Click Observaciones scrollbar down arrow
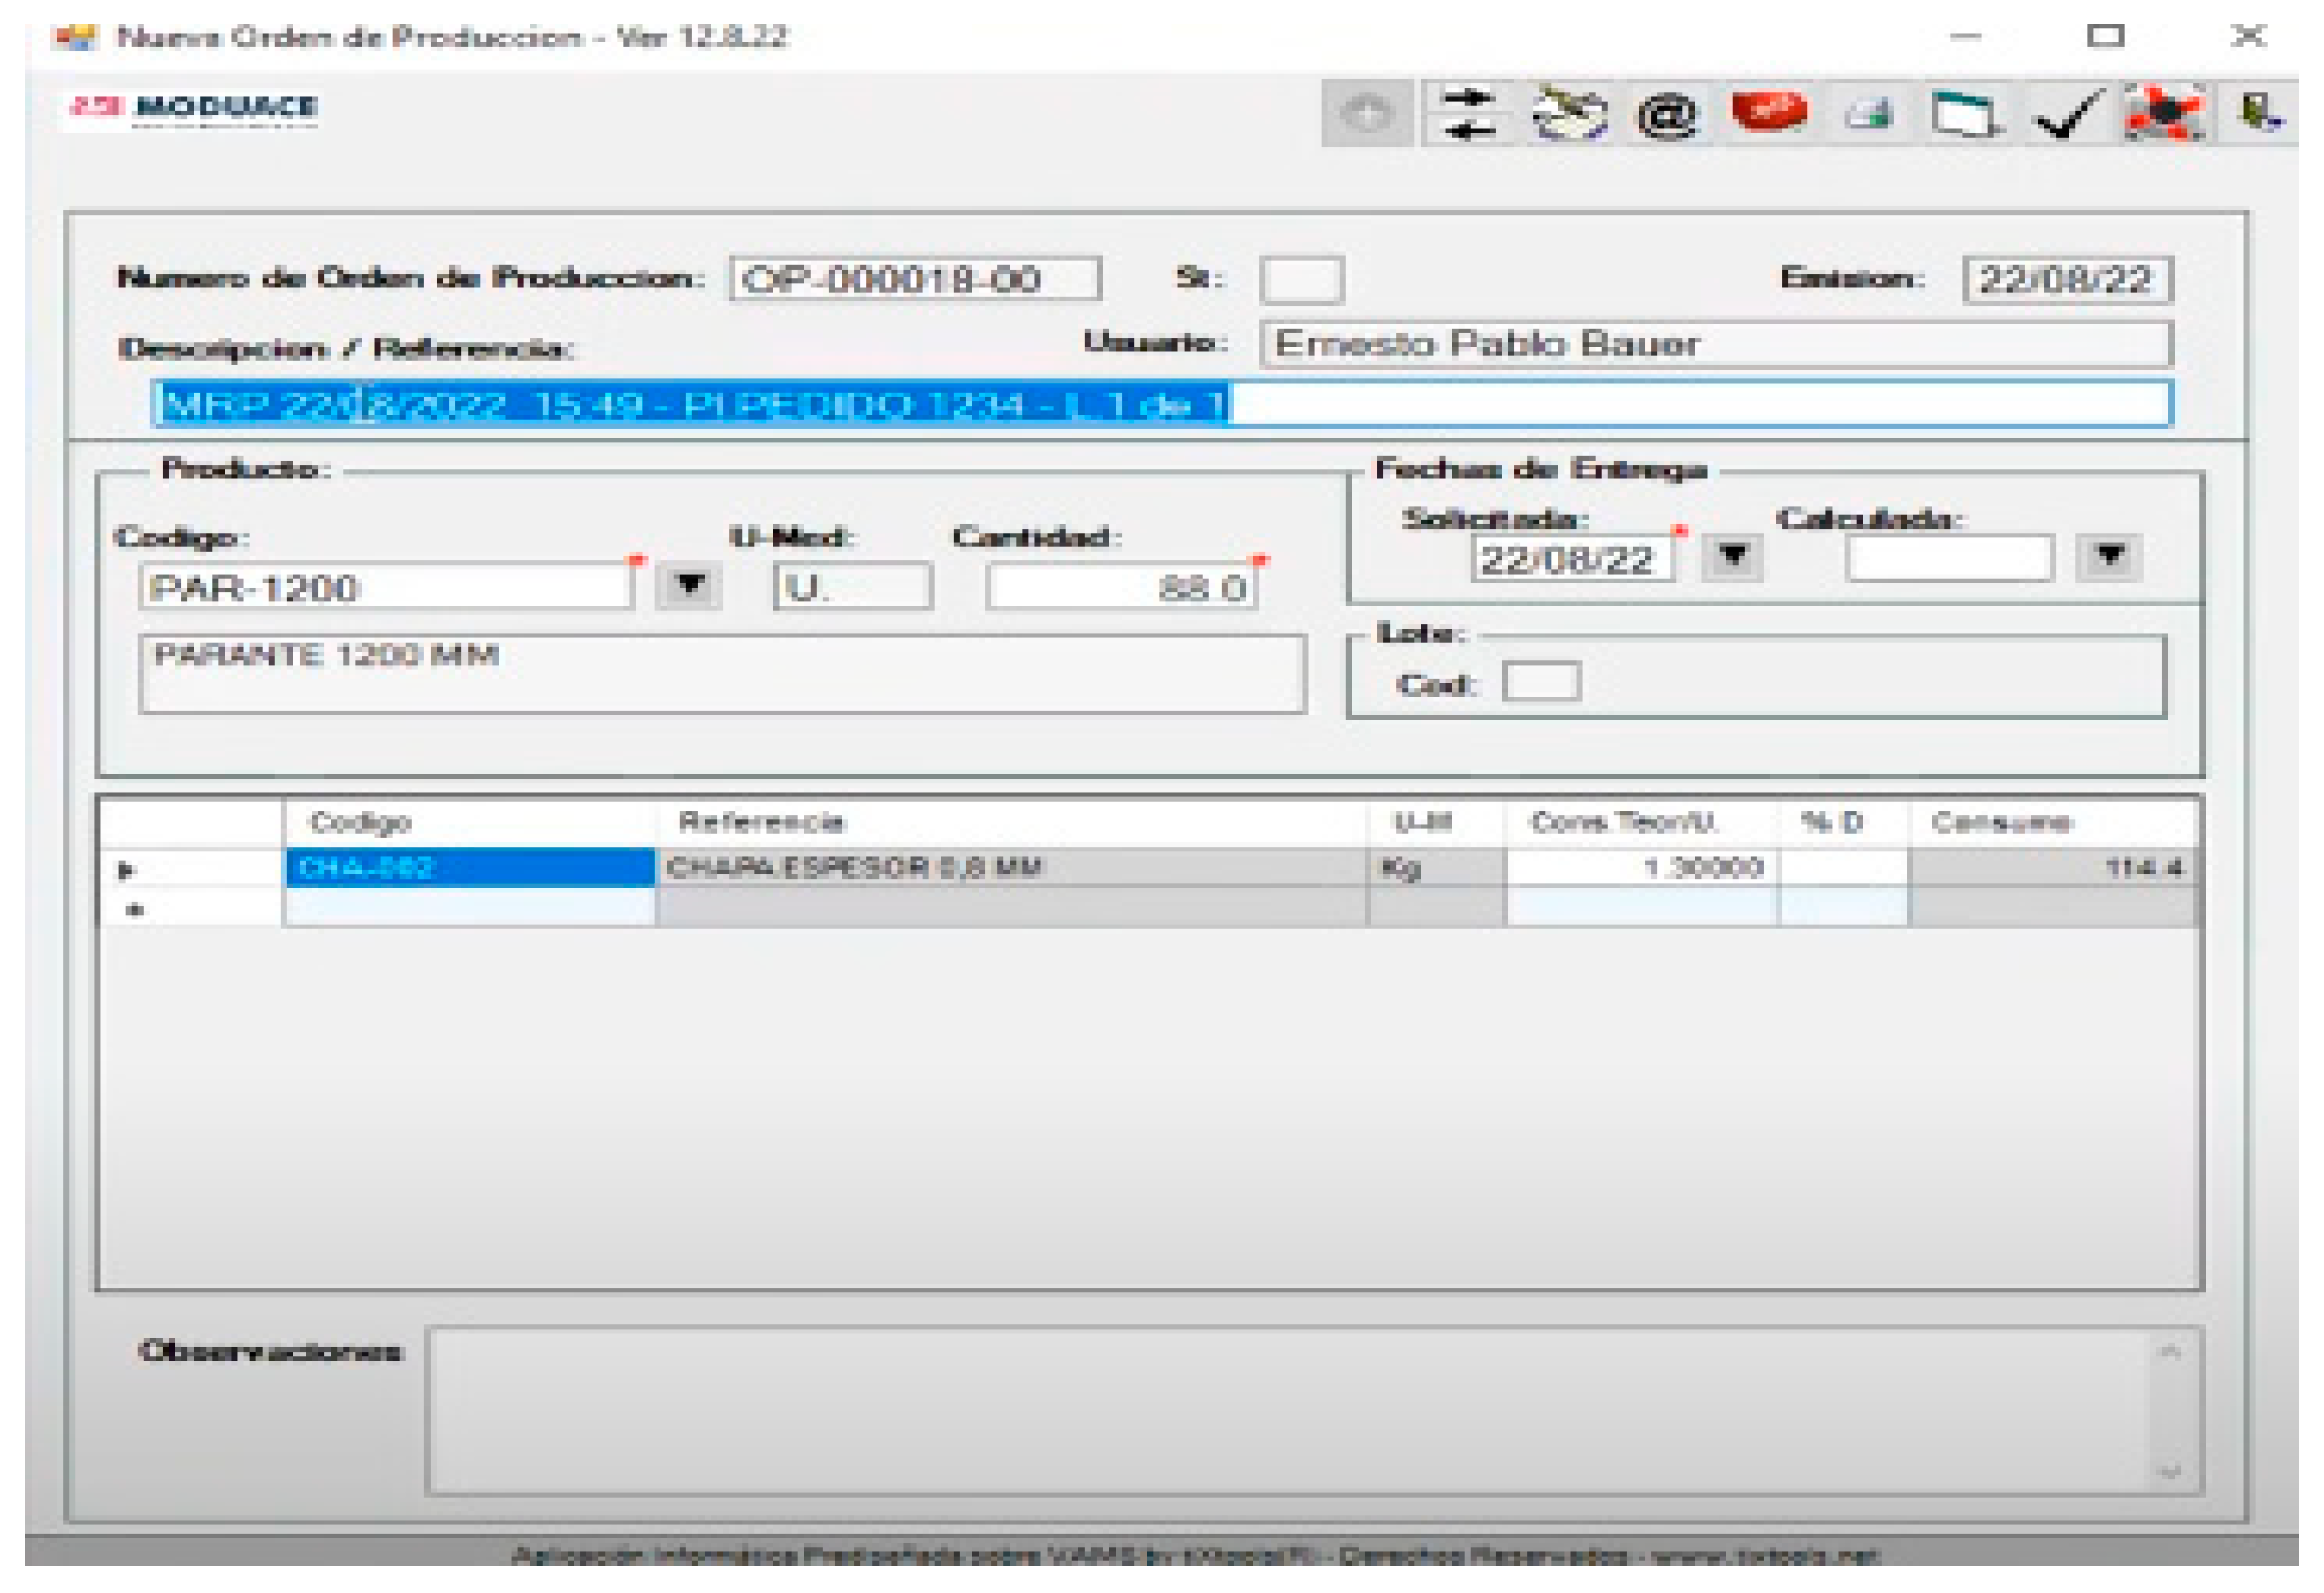2324x1593 pixels. [2169, 1471]
